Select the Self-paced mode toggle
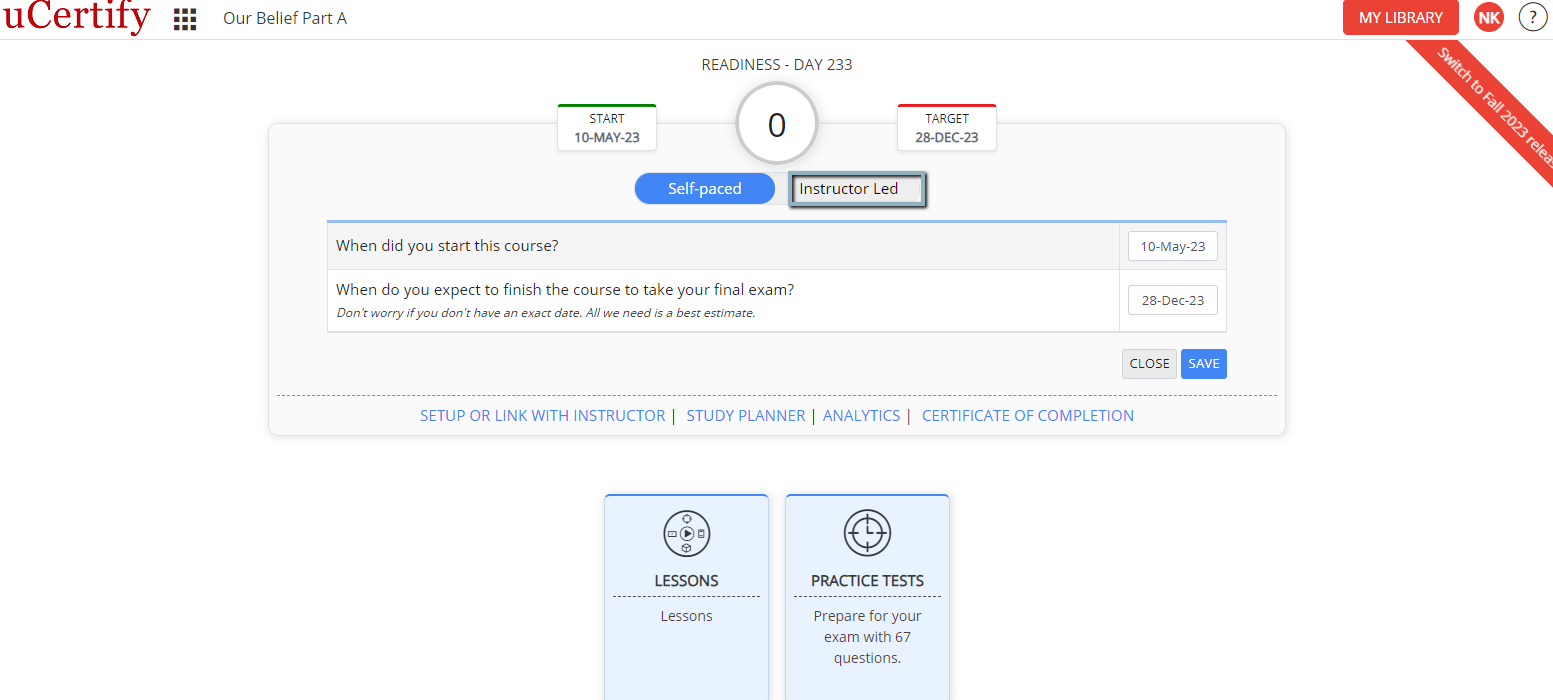Image resolution: width=1553 pixels, height=700 pixels. point(705,189)
